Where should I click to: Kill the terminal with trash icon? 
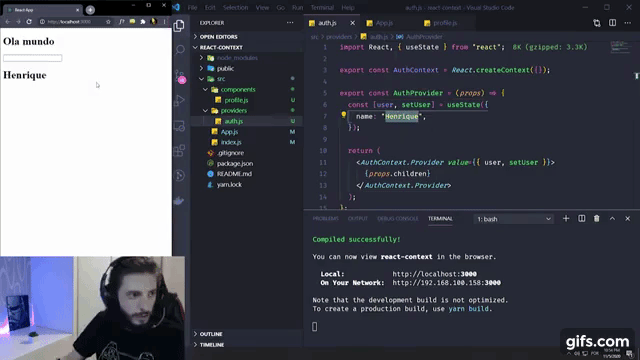(597, 219)
